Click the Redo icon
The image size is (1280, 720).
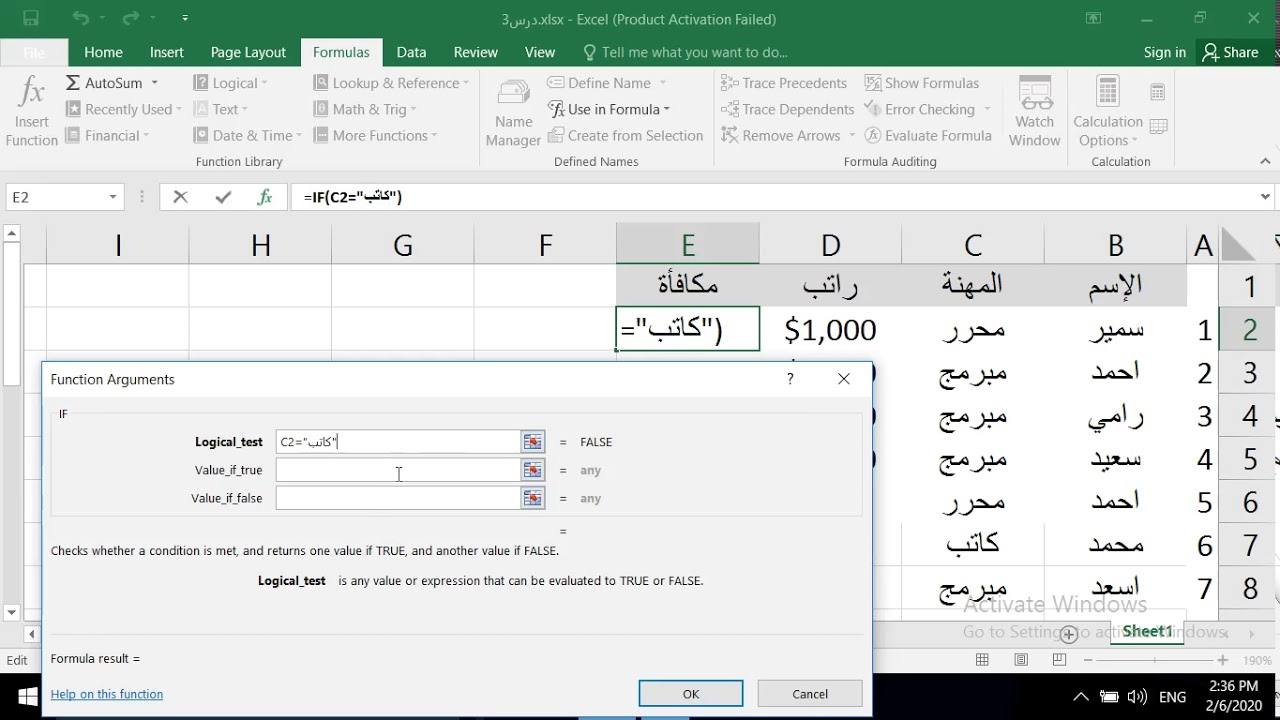point(130,18)
